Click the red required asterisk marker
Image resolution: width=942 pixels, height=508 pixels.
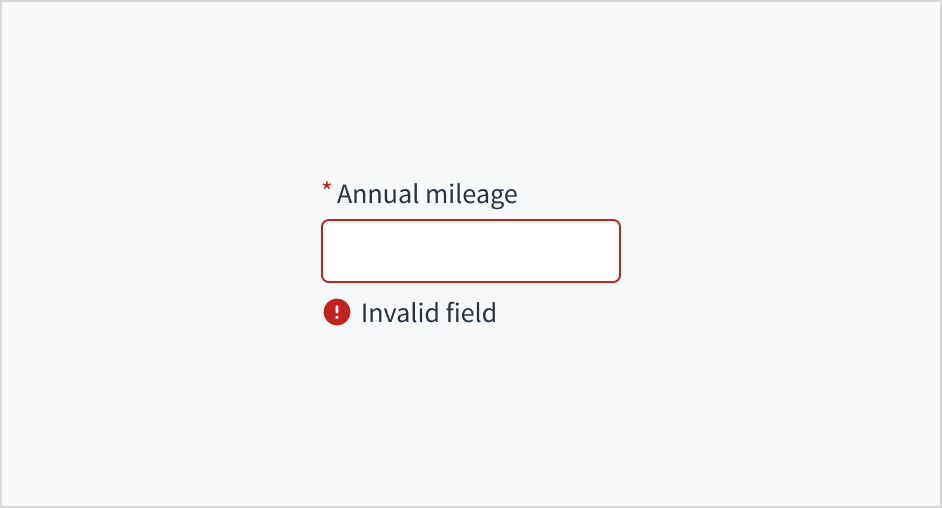click(326, 188)
